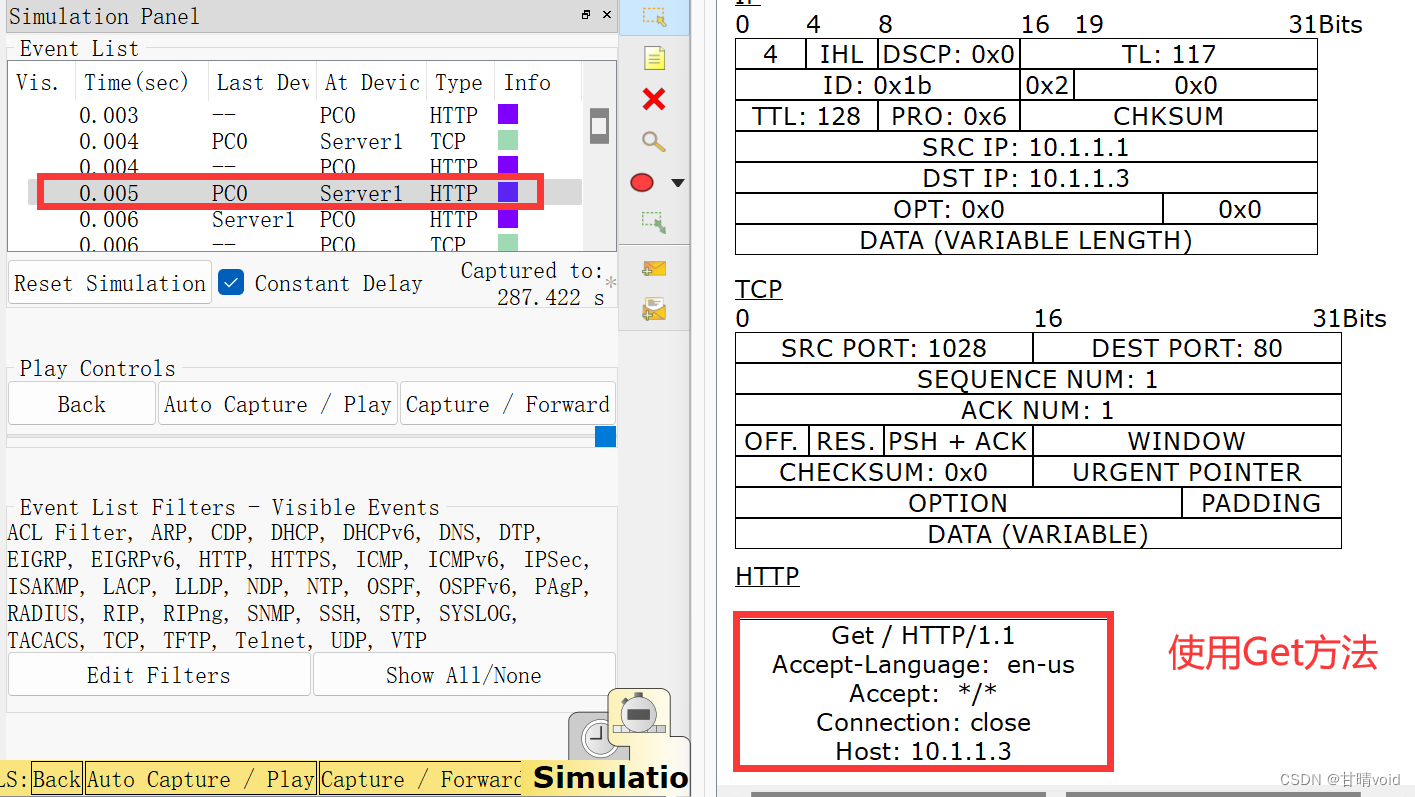This screenshot has width=1415, height=797.
Task: Select the red ellipse drawing tool
Action: (x=642, y=183)
